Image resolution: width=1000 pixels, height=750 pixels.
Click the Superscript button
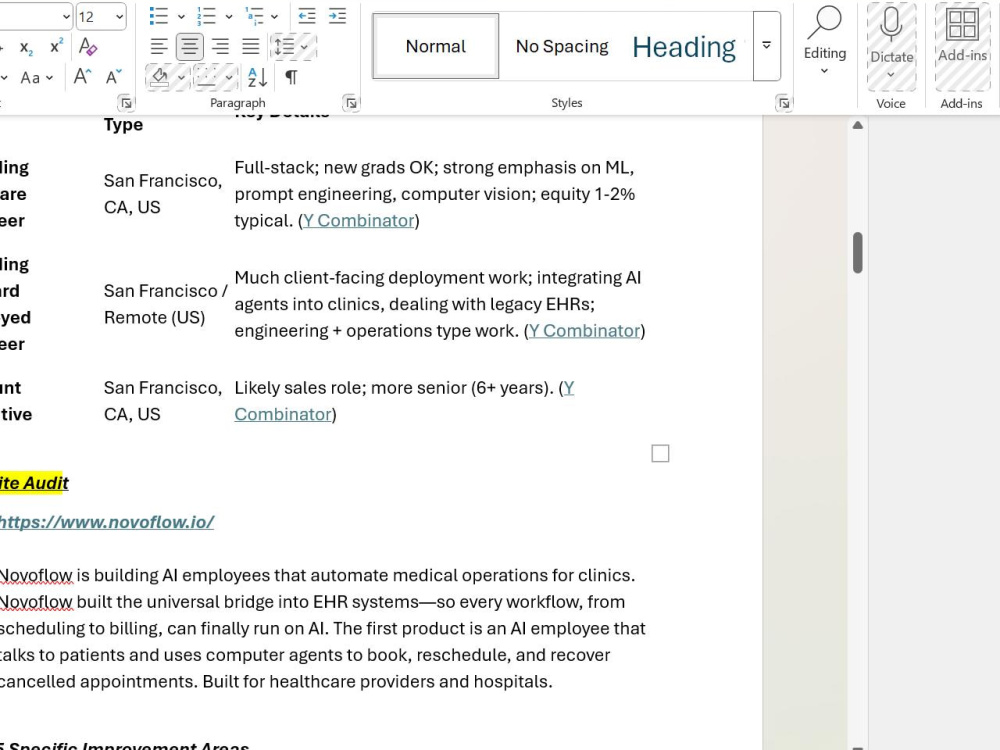click(x=56, y=47)
